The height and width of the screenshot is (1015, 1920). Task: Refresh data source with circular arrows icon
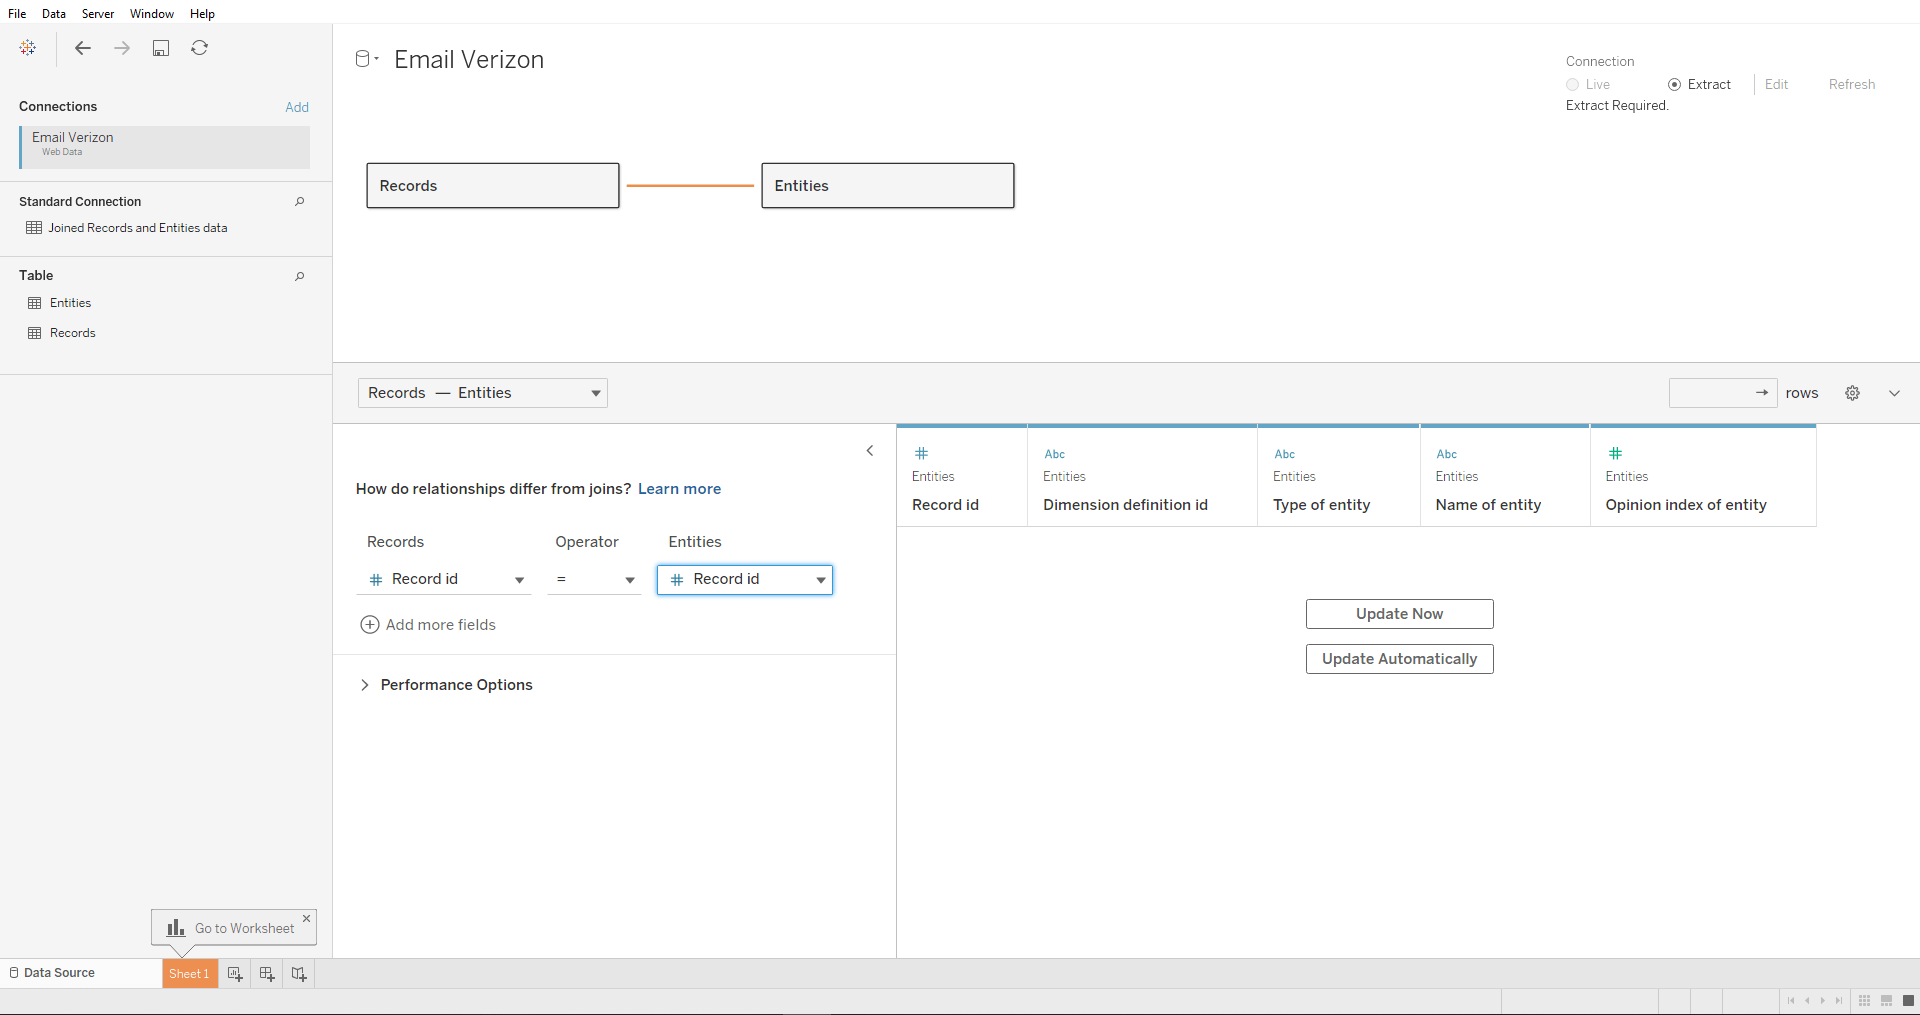point(200,48)
